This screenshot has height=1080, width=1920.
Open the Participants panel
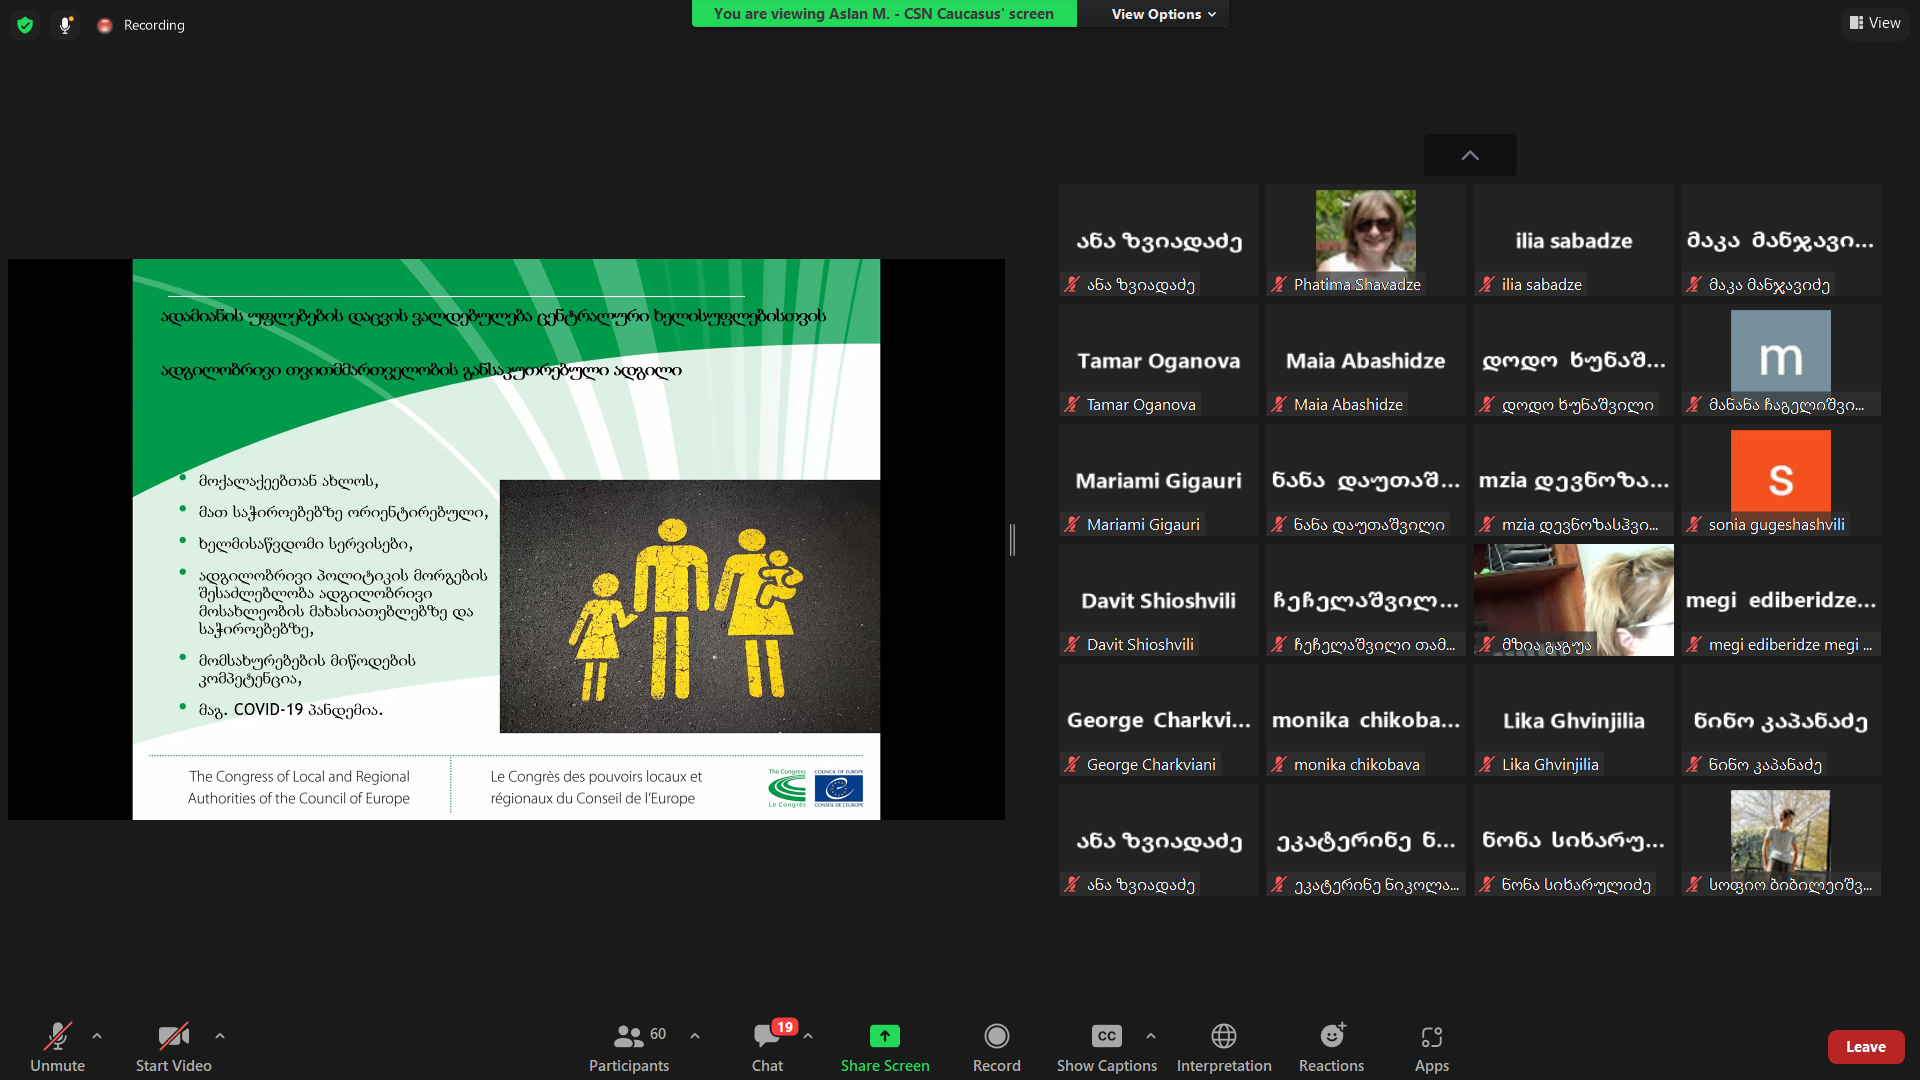[629, 1046]
